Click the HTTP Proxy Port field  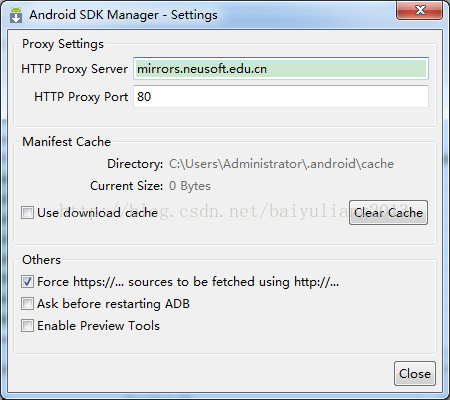pos(281,97)
